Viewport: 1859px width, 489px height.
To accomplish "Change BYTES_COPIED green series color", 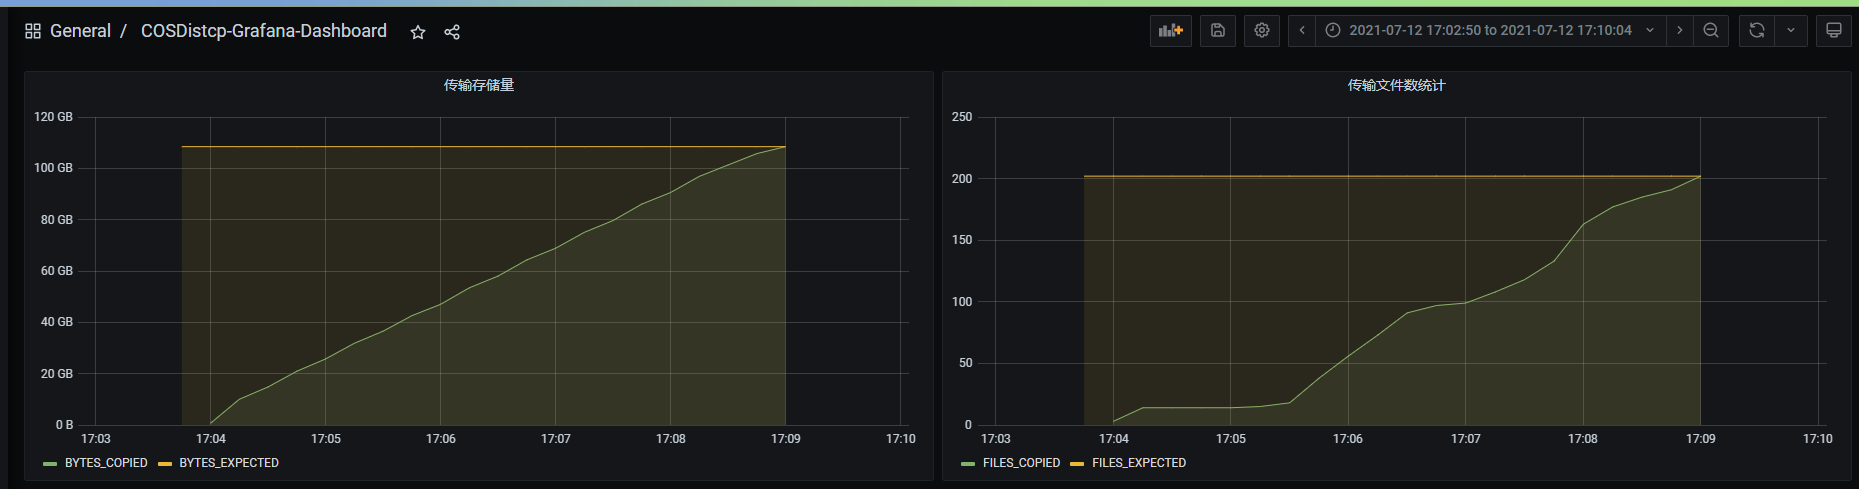I will click(50, 464).
